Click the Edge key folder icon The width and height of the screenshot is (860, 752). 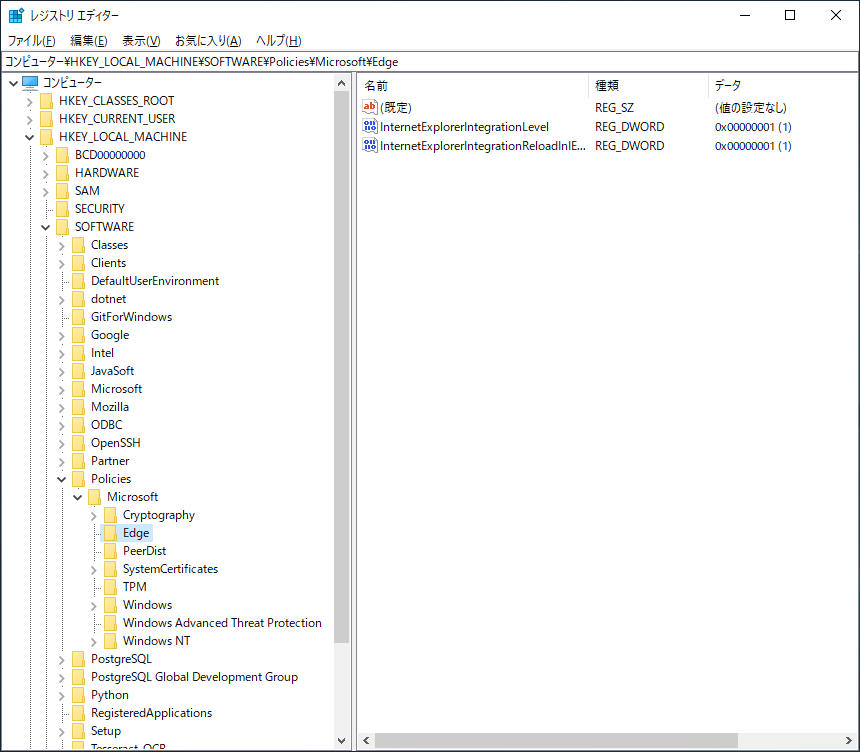point(110,533)
